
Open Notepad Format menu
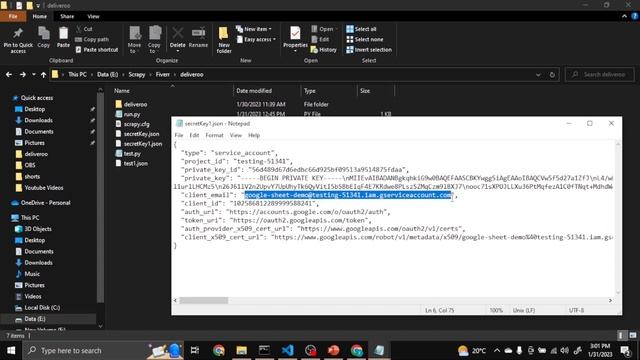(x=214, y=135)
